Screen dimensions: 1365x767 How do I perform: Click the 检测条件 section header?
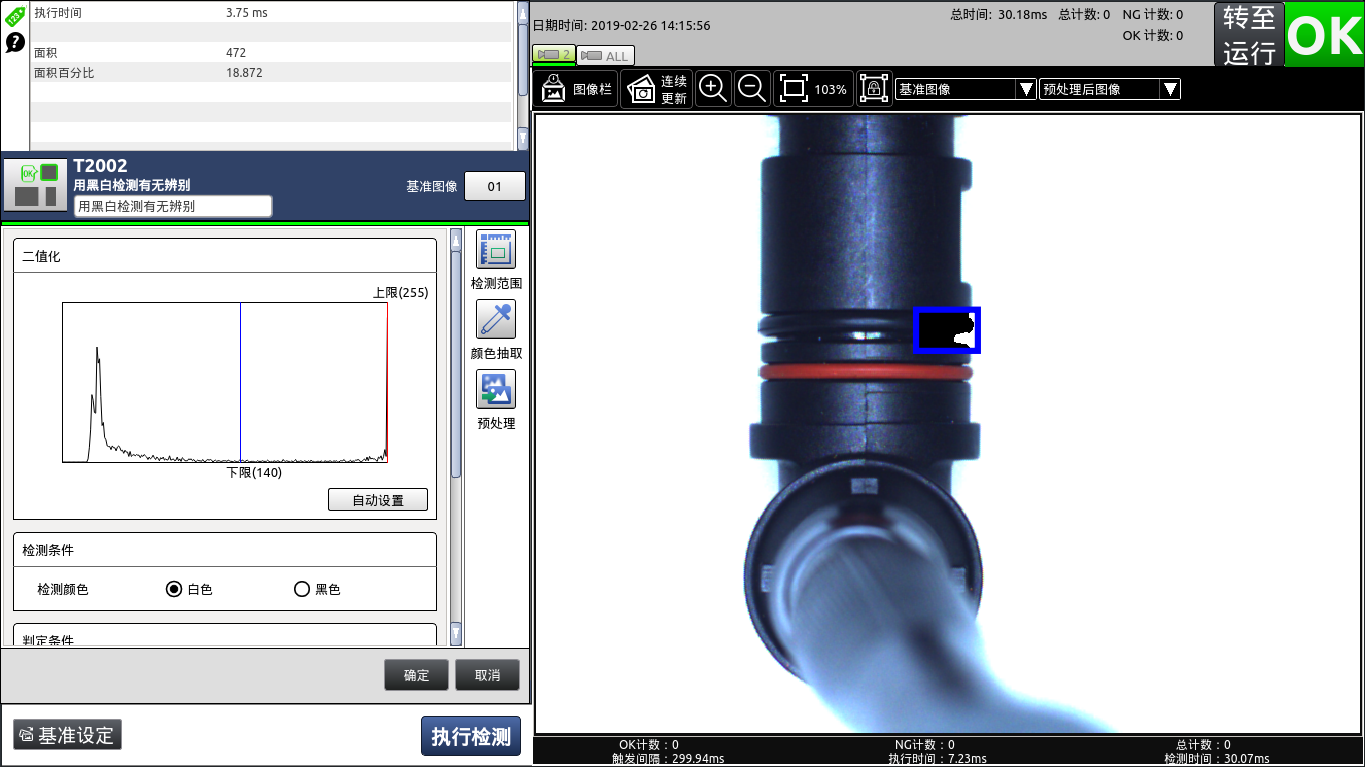click(x=225, y=550)
